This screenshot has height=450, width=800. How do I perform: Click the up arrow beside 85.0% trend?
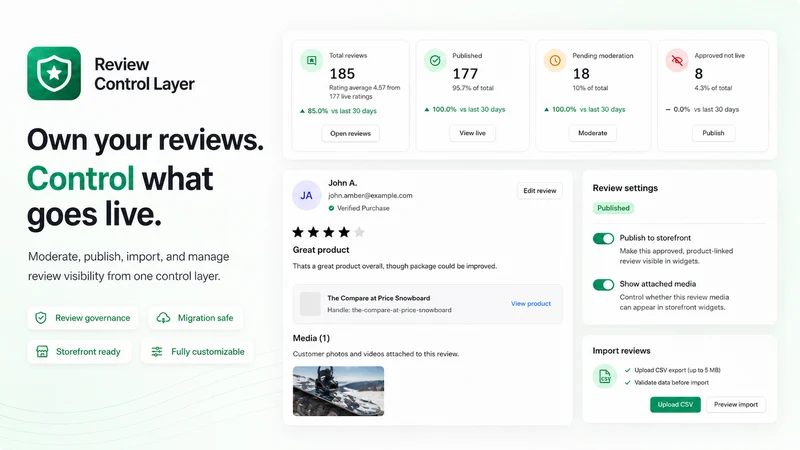click(302, 111)
